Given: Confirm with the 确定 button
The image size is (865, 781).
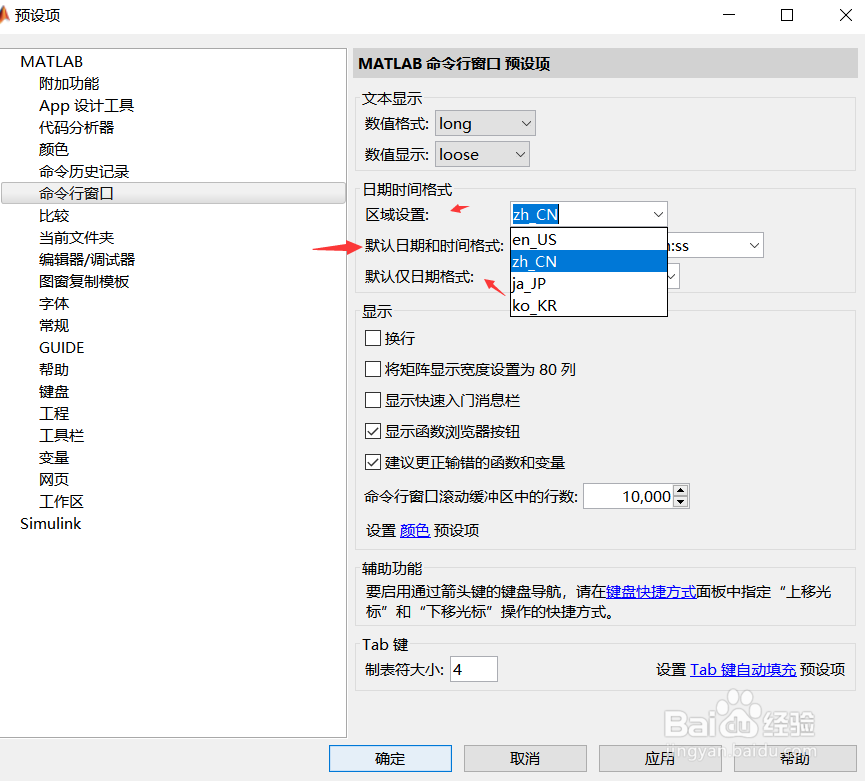Looking at the screenshot, I should tap(390, 758).
